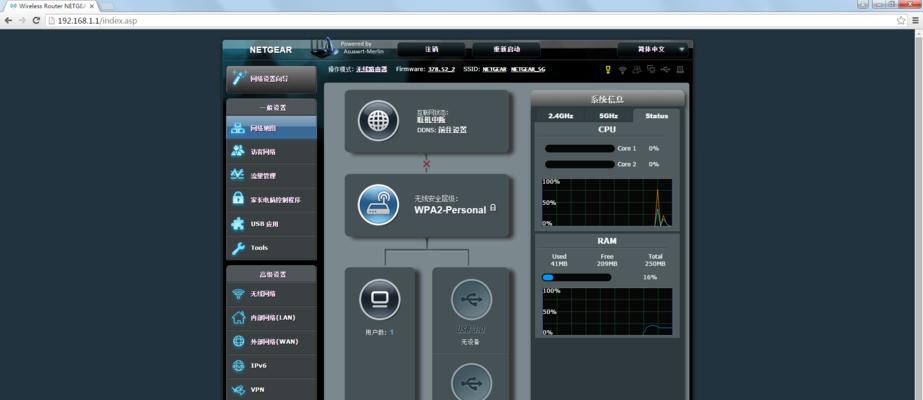Viewport: 923px width, 400px height.
Task: Click the guest network status icon
Action: point(636,69)
